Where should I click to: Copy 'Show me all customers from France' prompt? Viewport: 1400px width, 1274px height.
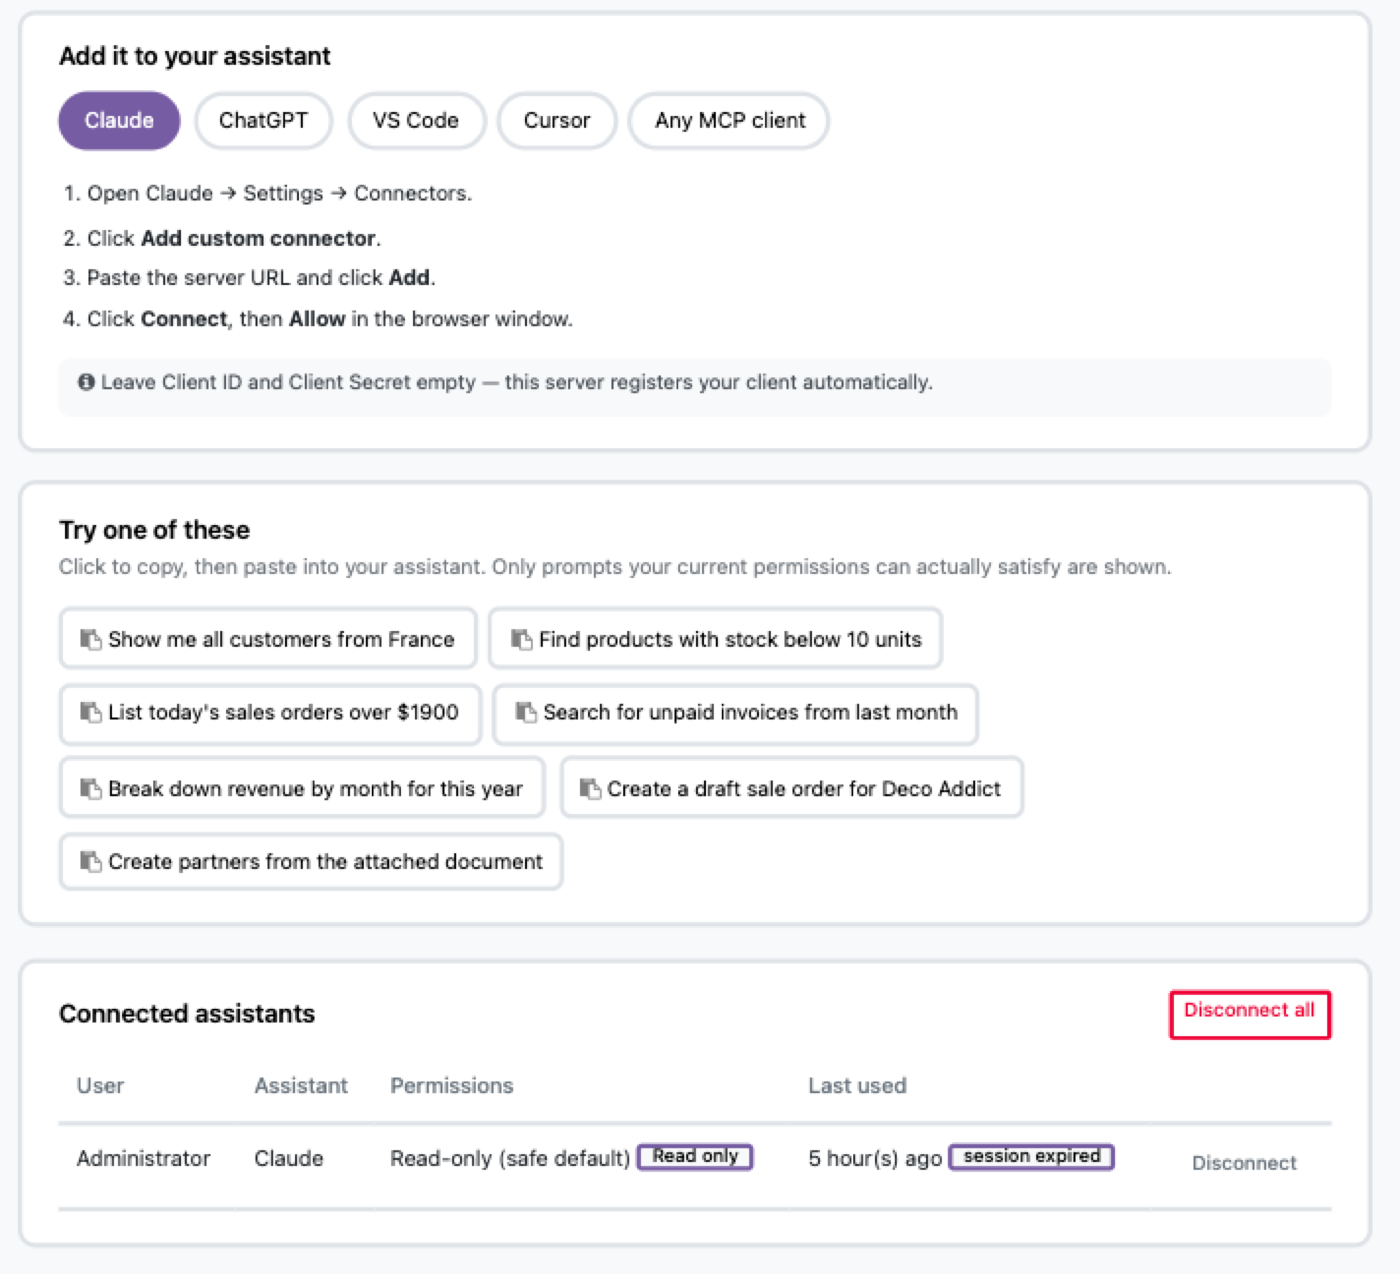click(268, 638)
